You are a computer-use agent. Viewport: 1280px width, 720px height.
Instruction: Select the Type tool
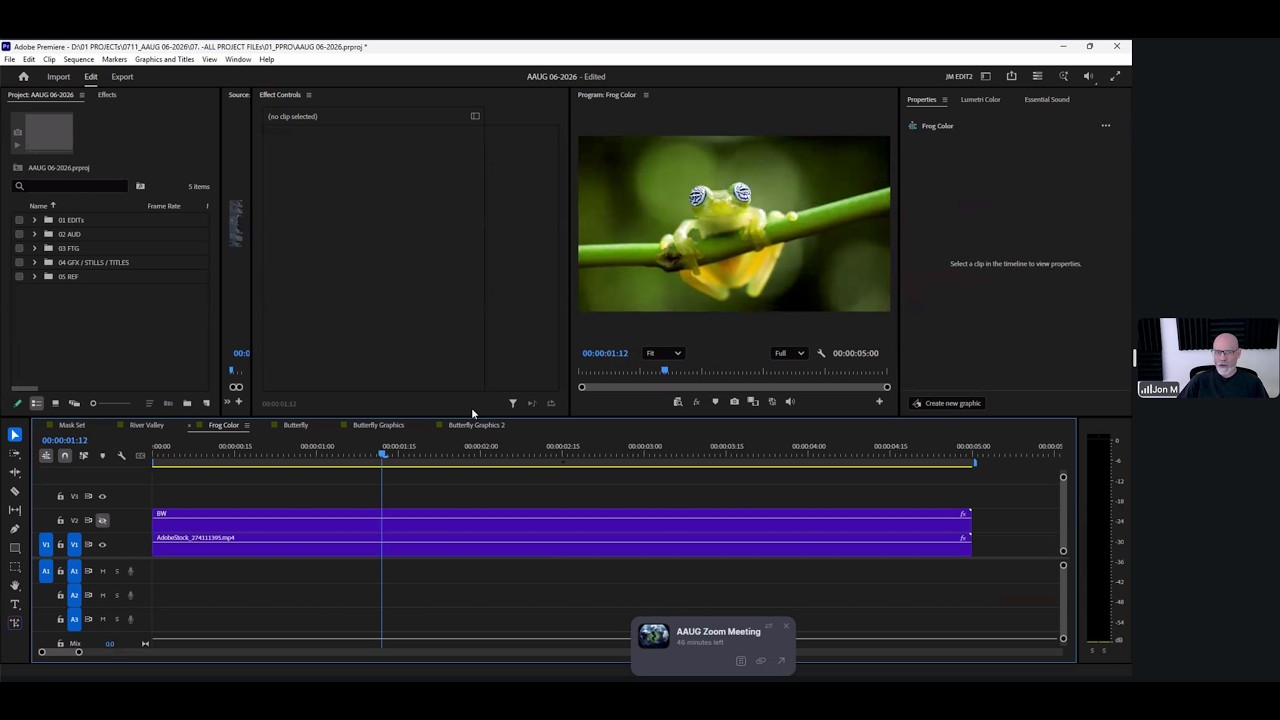(15, 604)
